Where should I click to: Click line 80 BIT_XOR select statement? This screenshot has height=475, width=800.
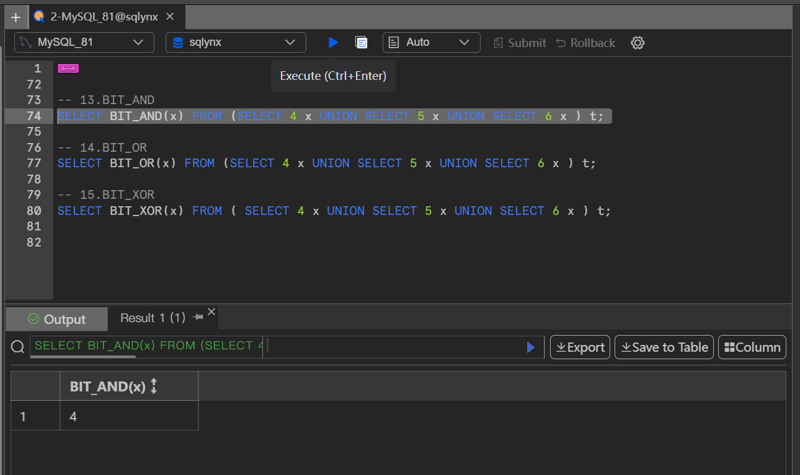pyautogui.click(x=334, y=211)
